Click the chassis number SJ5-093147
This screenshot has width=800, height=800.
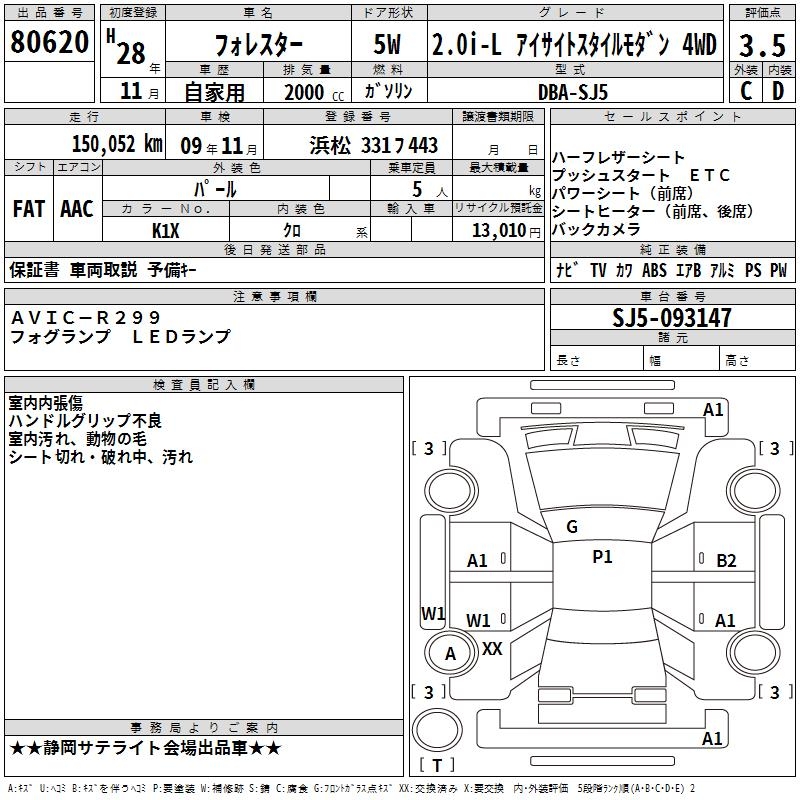[x=672, y=318]
